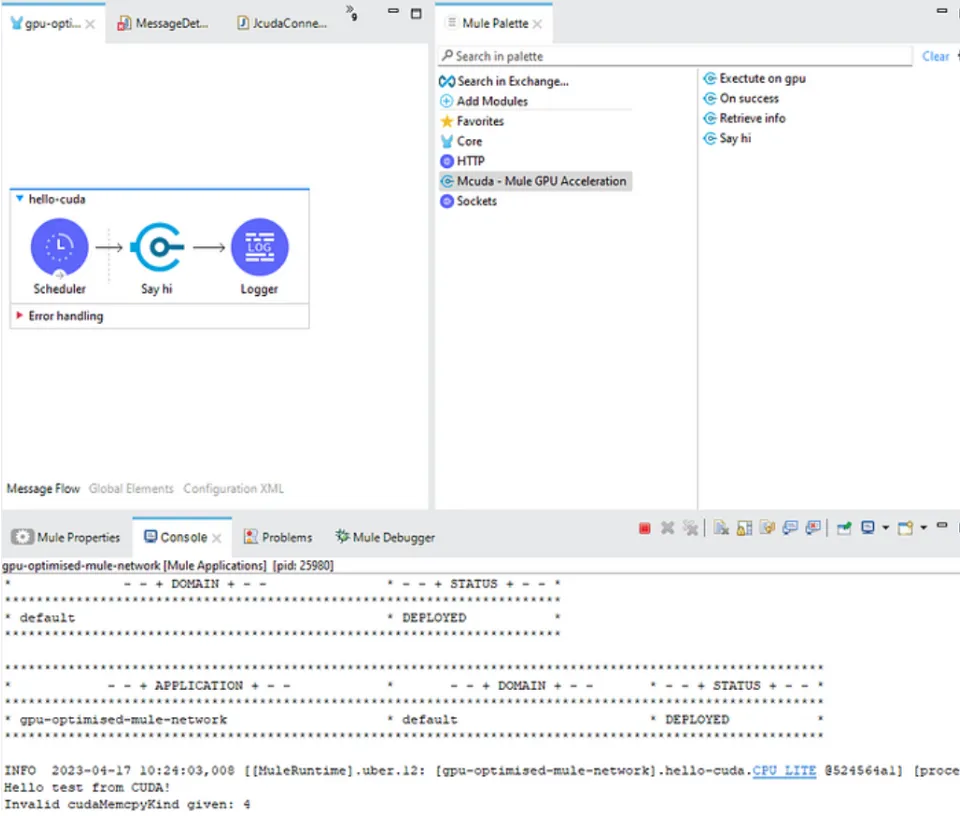Close the gpu-opti... editor tab
The width and height of the screenshot is (960, 816).
[90, 24]
